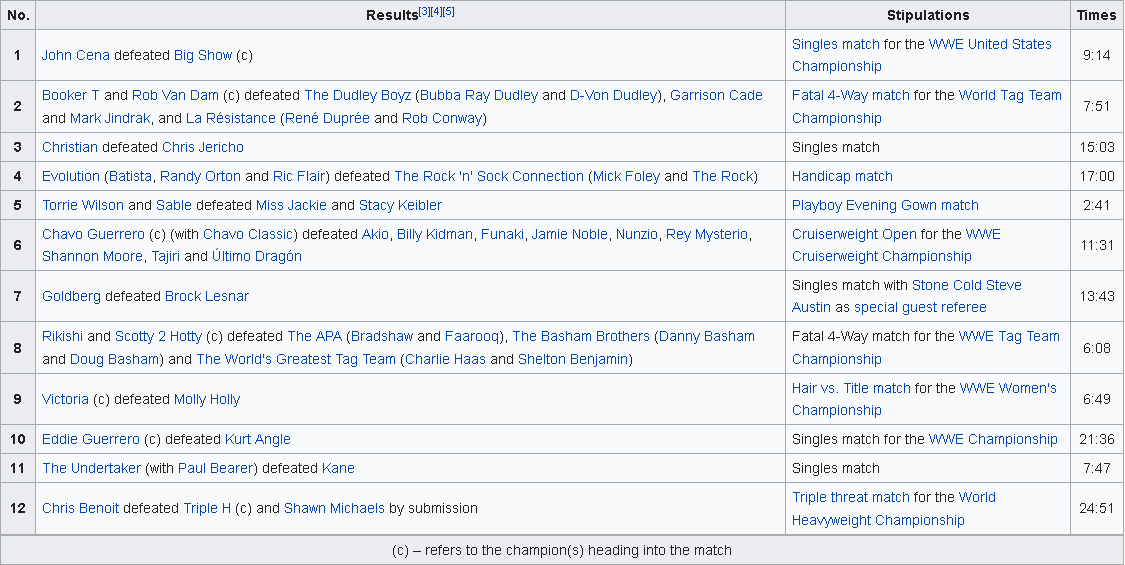The width and height of the screenshot is (1125, 565).
Task: Open The Dudley Boyz link
Action: coord(357,95)
